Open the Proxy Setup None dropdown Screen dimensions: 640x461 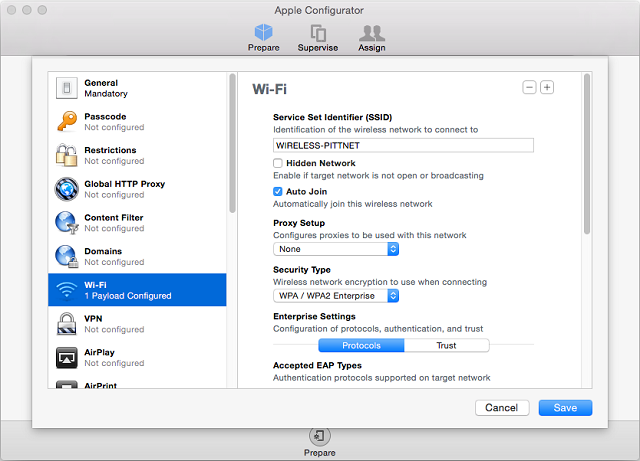coord(336,249)
